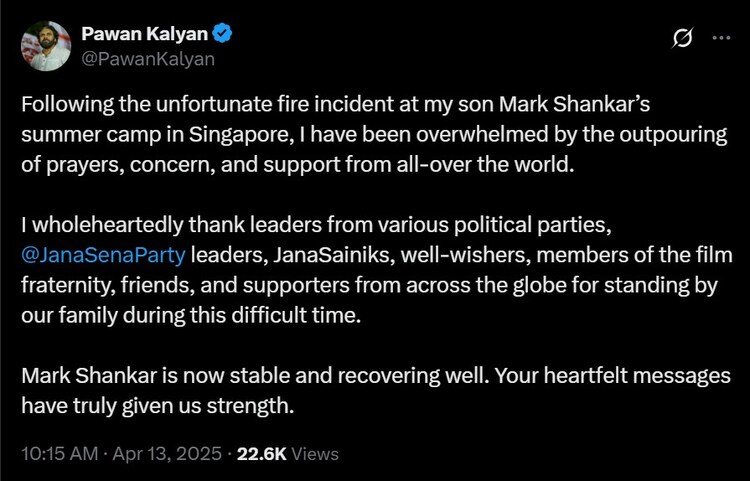Open the Grok explain-this-post icon
750x481 pixels.
[x=684, y=38]
